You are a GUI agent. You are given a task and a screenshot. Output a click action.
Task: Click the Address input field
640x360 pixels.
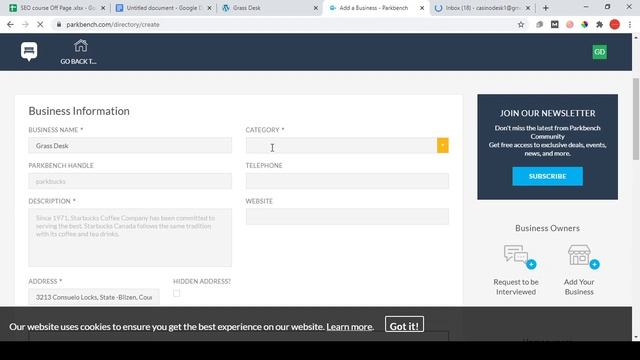coord(94,297)
